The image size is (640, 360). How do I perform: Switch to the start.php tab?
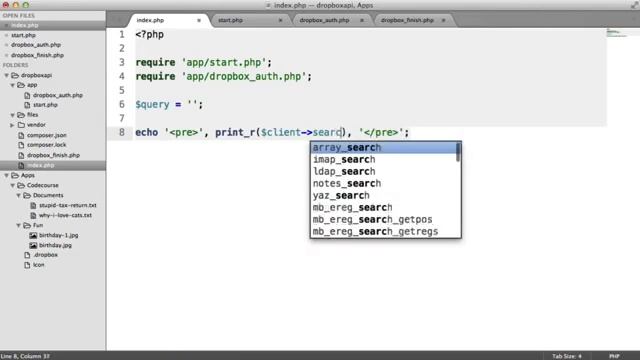coord(230,20)
